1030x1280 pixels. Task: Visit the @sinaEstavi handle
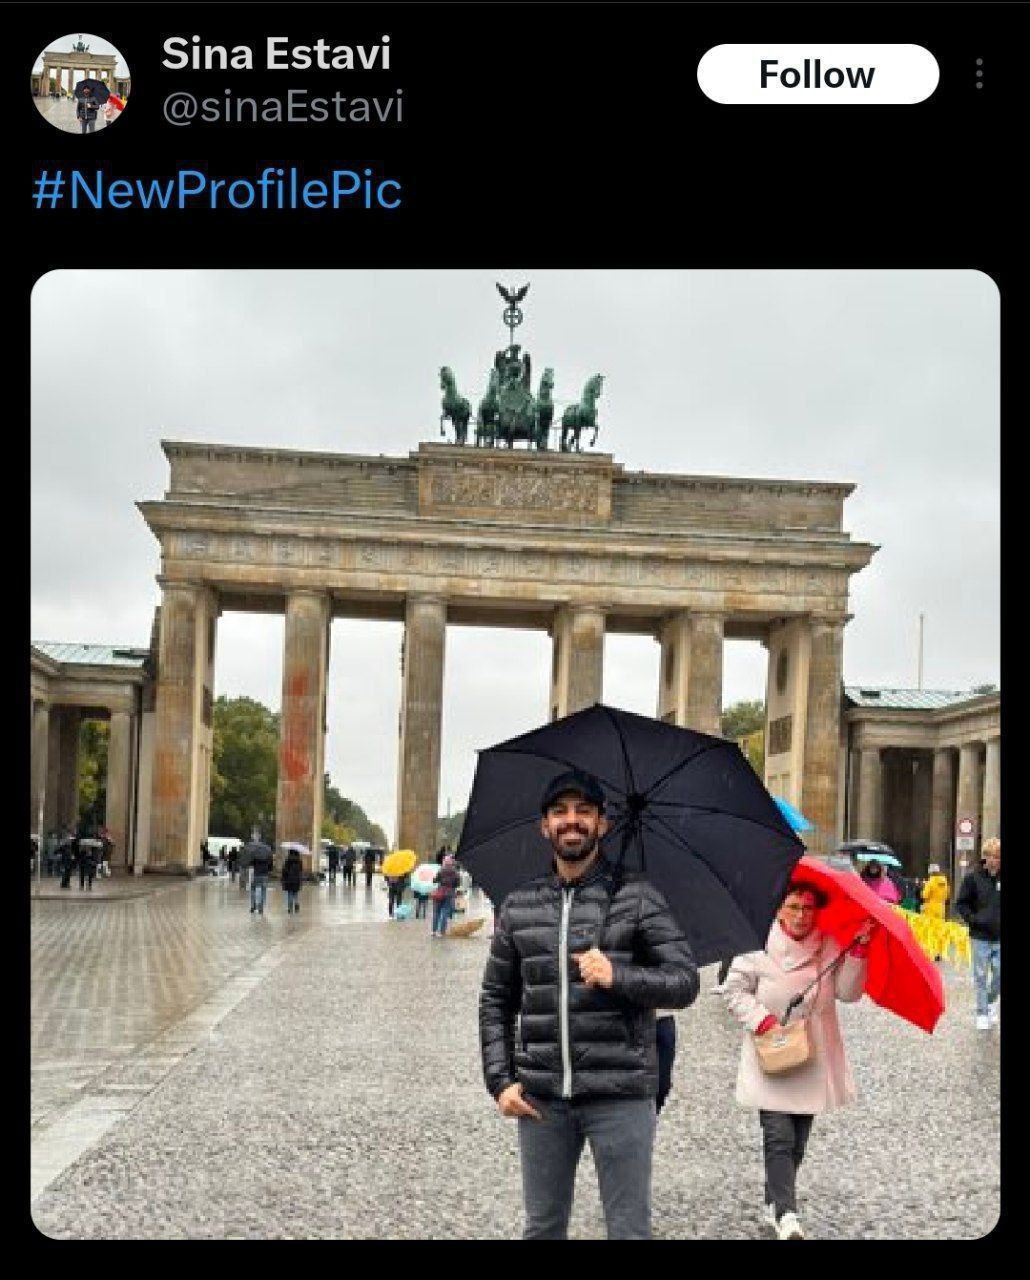pos(283,107)
